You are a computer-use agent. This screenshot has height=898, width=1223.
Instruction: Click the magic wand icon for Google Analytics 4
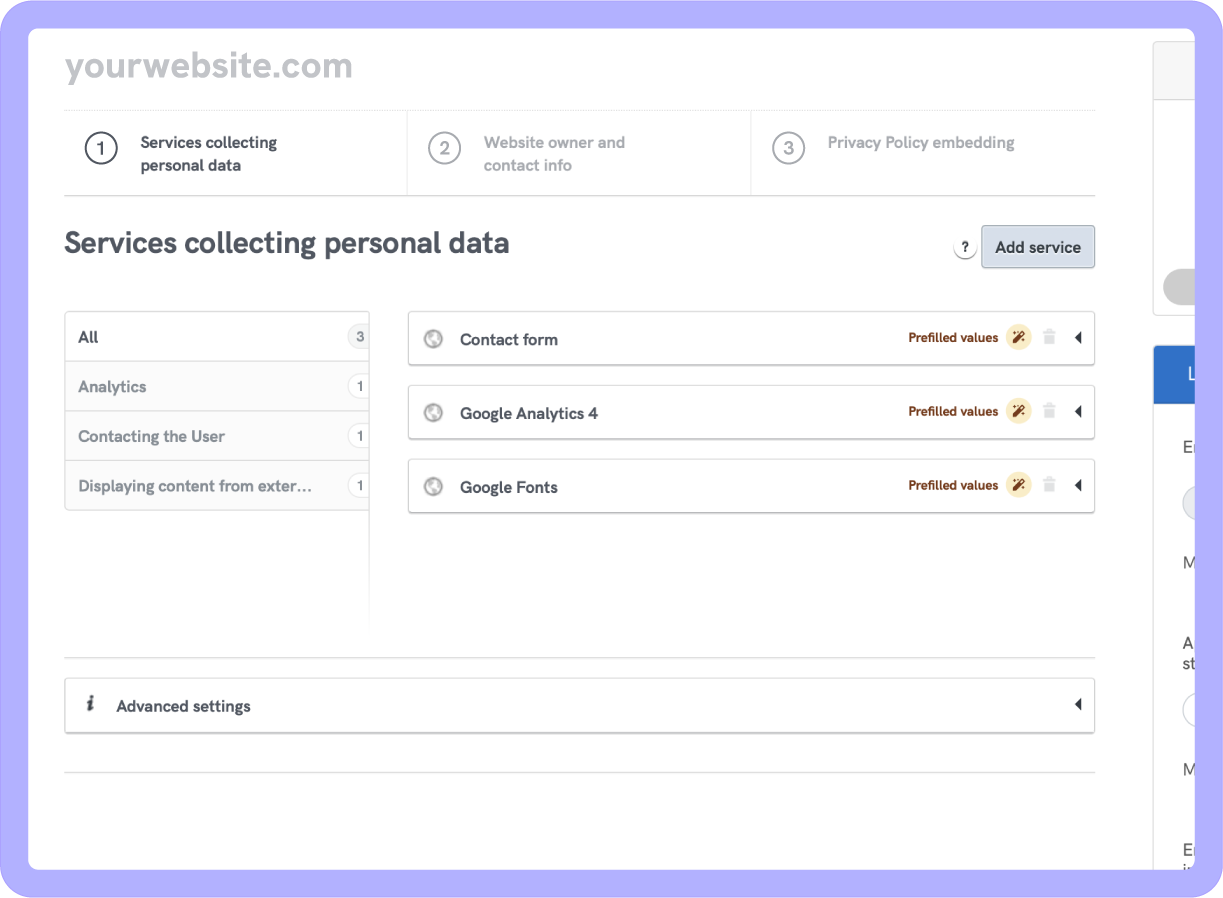click(x=1018, y=411)
